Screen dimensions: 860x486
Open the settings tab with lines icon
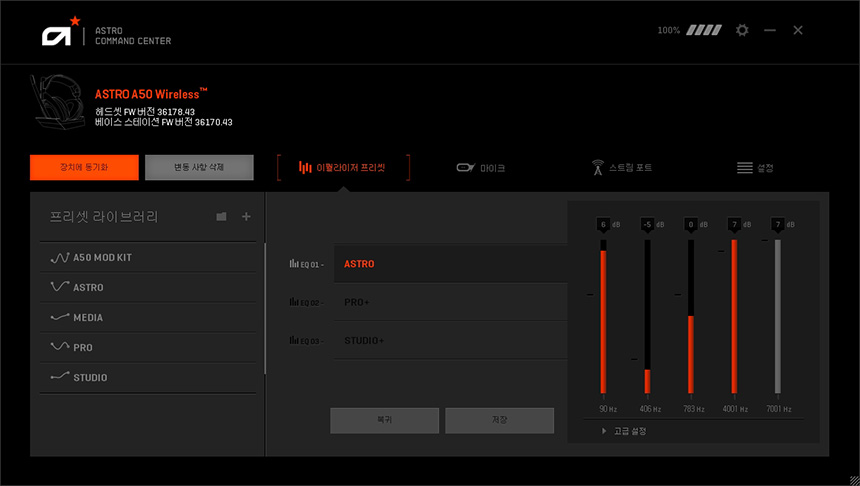click(x=755, y=168)
